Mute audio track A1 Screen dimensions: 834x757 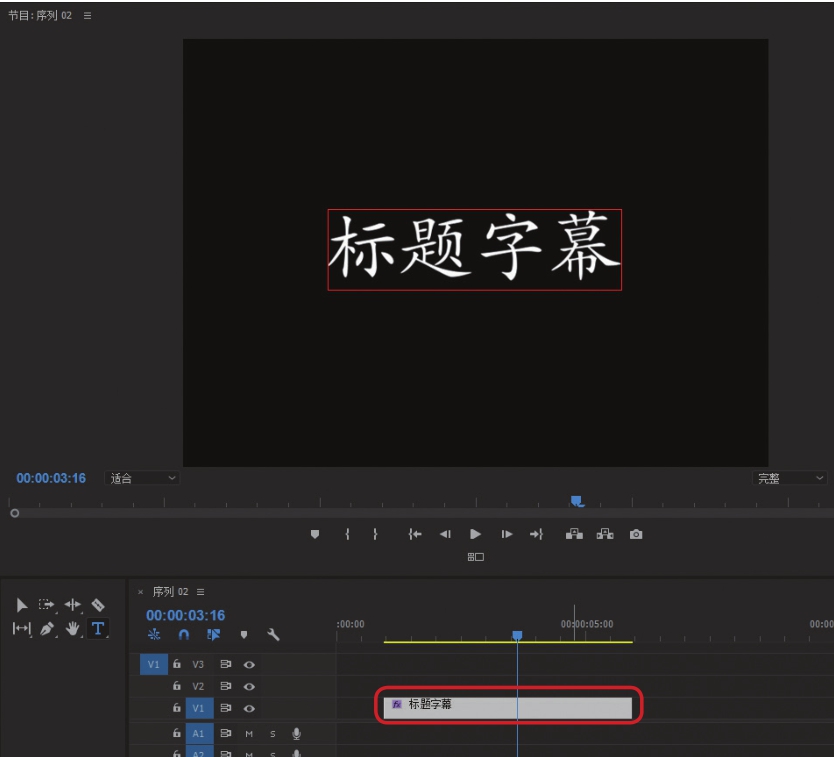(x=249, y=734)
